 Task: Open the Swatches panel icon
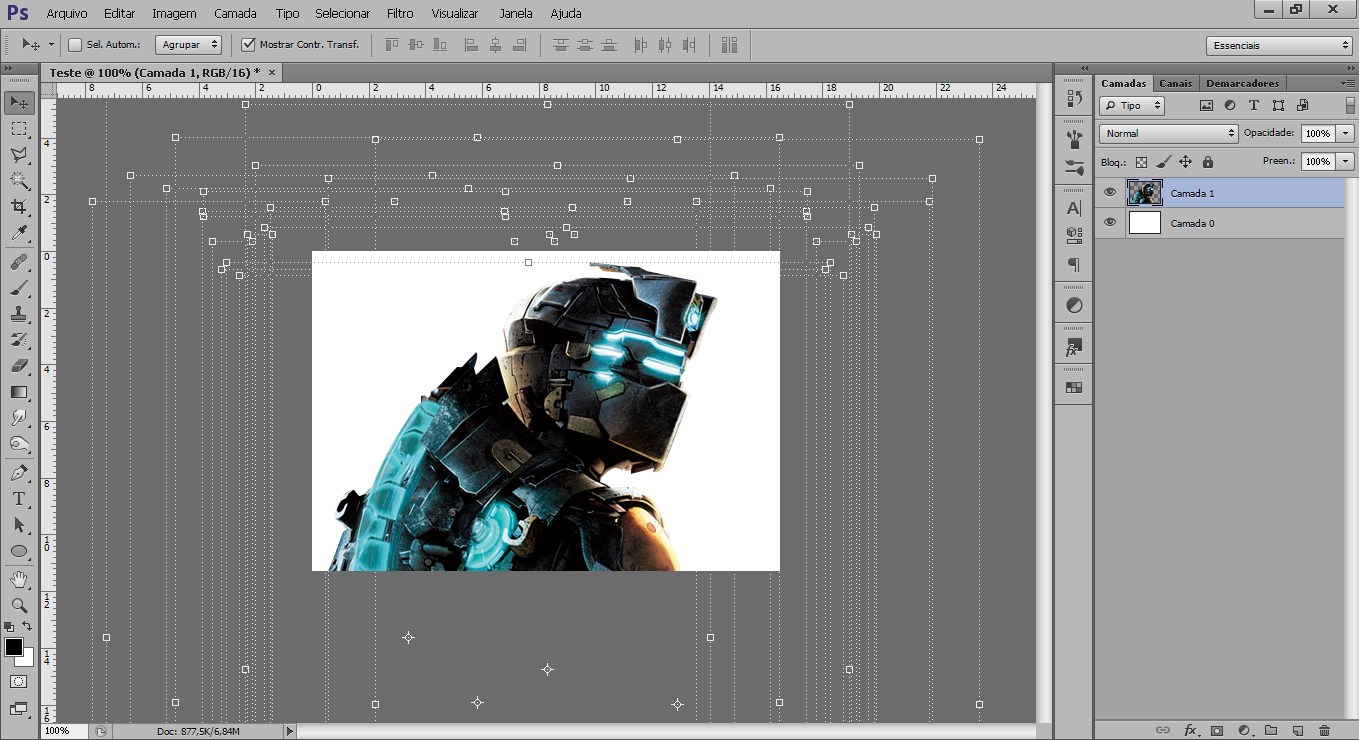[1074, 388]
